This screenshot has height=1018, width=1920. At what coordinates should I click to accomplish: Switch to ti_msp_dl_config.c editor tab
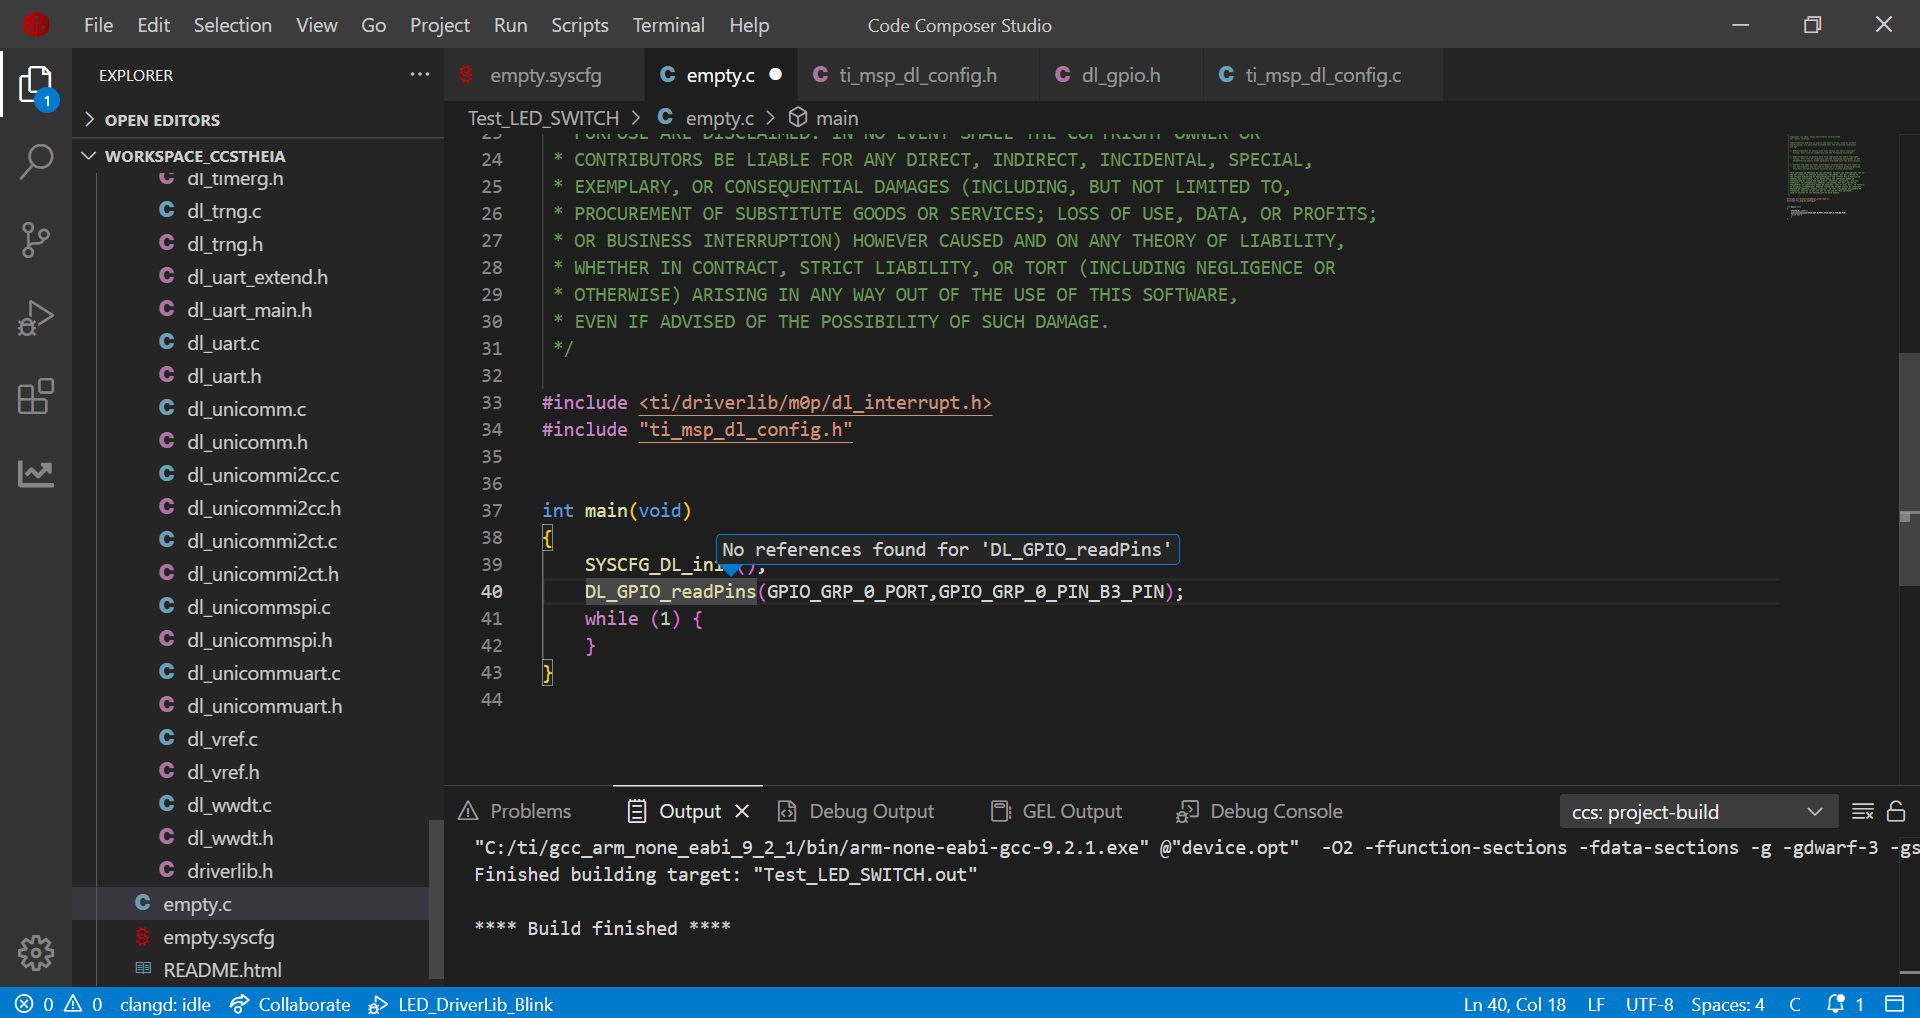pyautogui.click(x=1323, y=75)
